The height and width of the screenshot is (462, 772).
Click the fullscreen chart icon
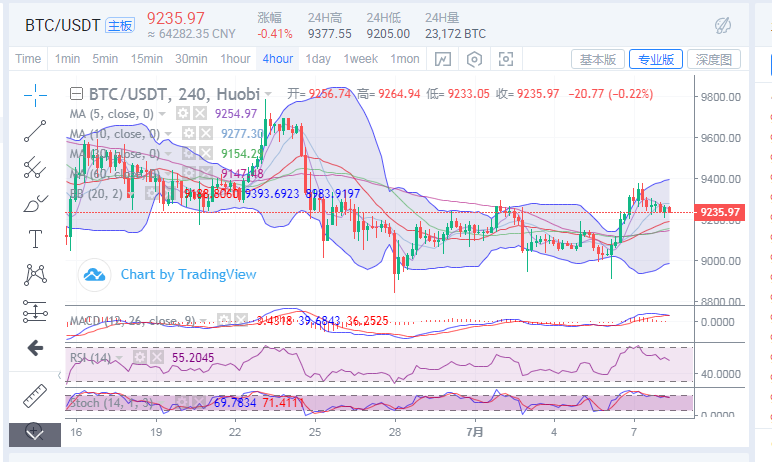pos(506,59)
